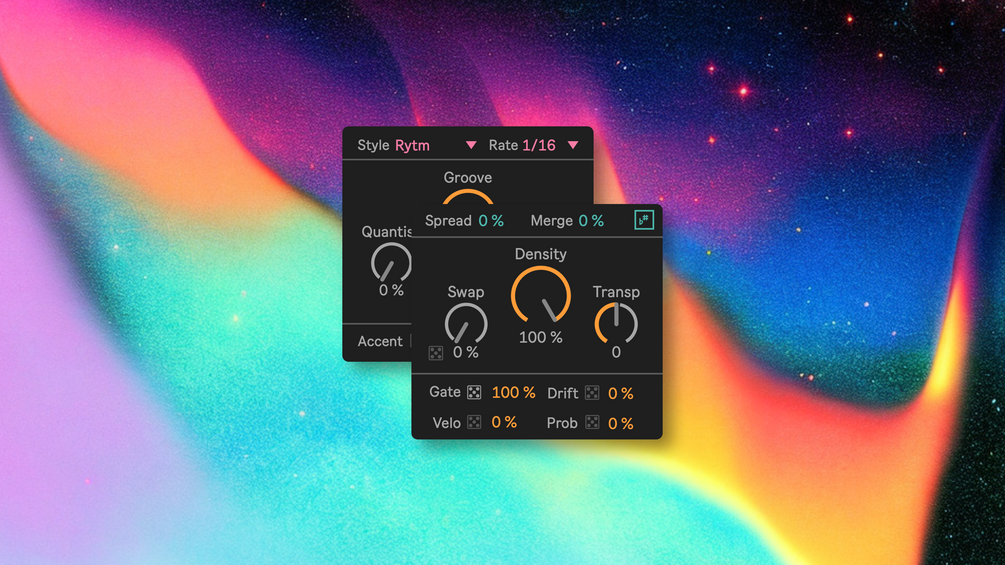Screen dimensions: 1005x565
Task: Open the Rate dropdown arrow
Action: click(573, 145)
